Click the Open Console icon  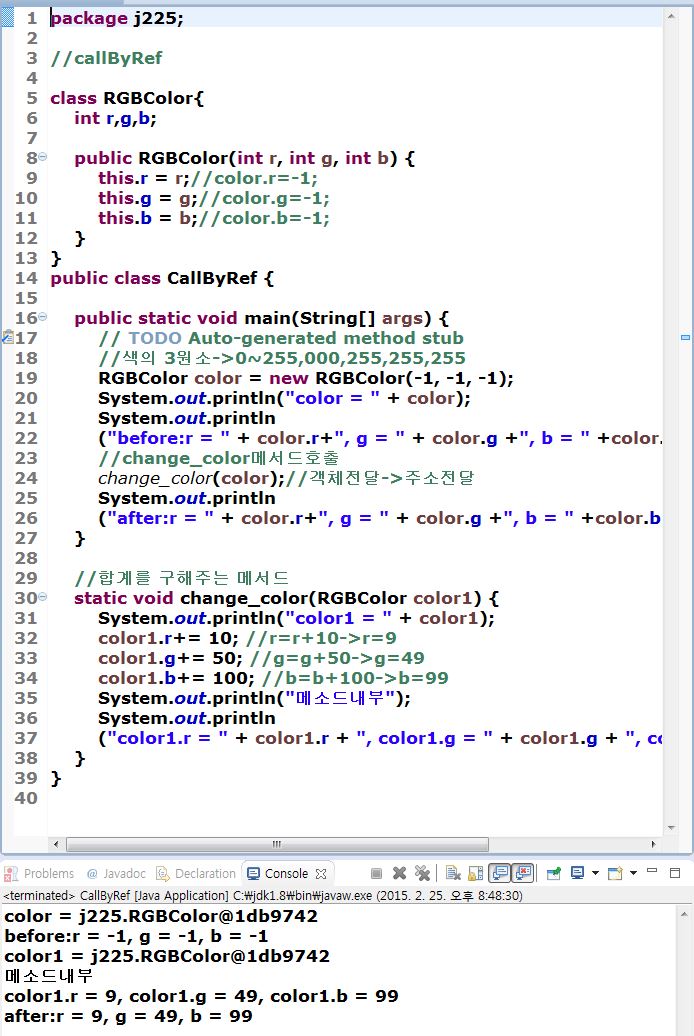[x=615, y=873]
